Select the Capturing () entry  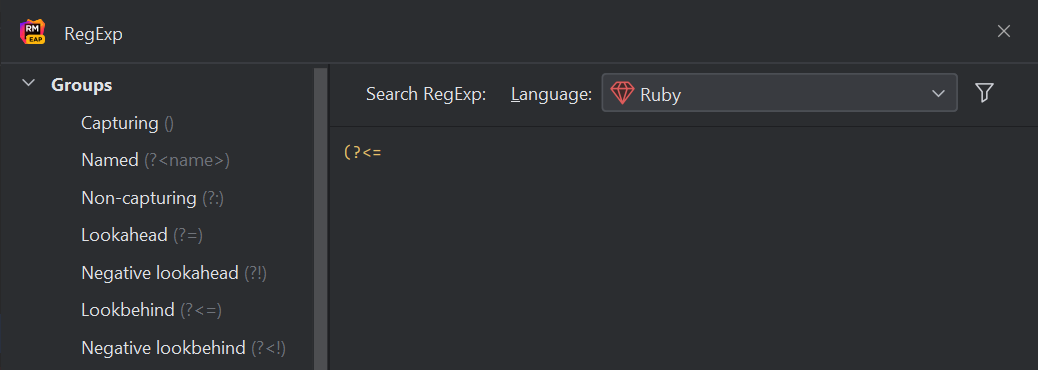pyautogui.click(x=127, y=123)
